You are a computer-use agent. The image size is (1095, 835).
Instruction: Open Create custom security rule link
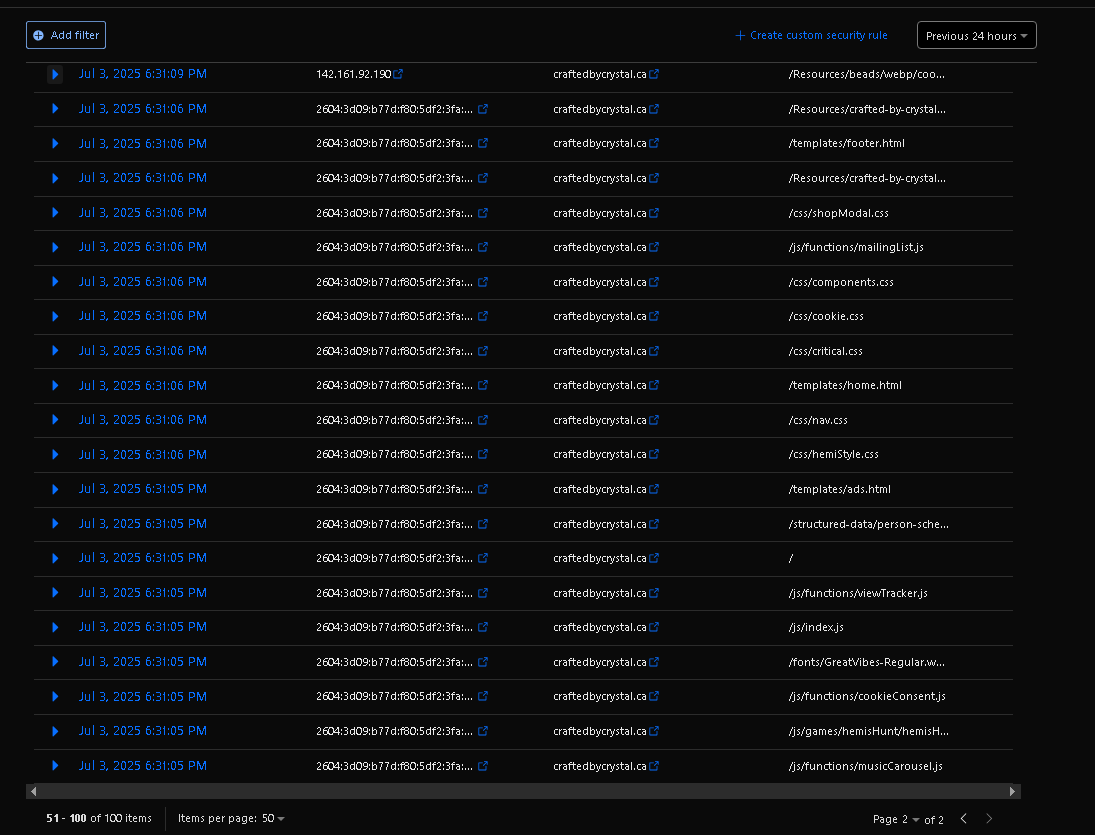[811, 35]
